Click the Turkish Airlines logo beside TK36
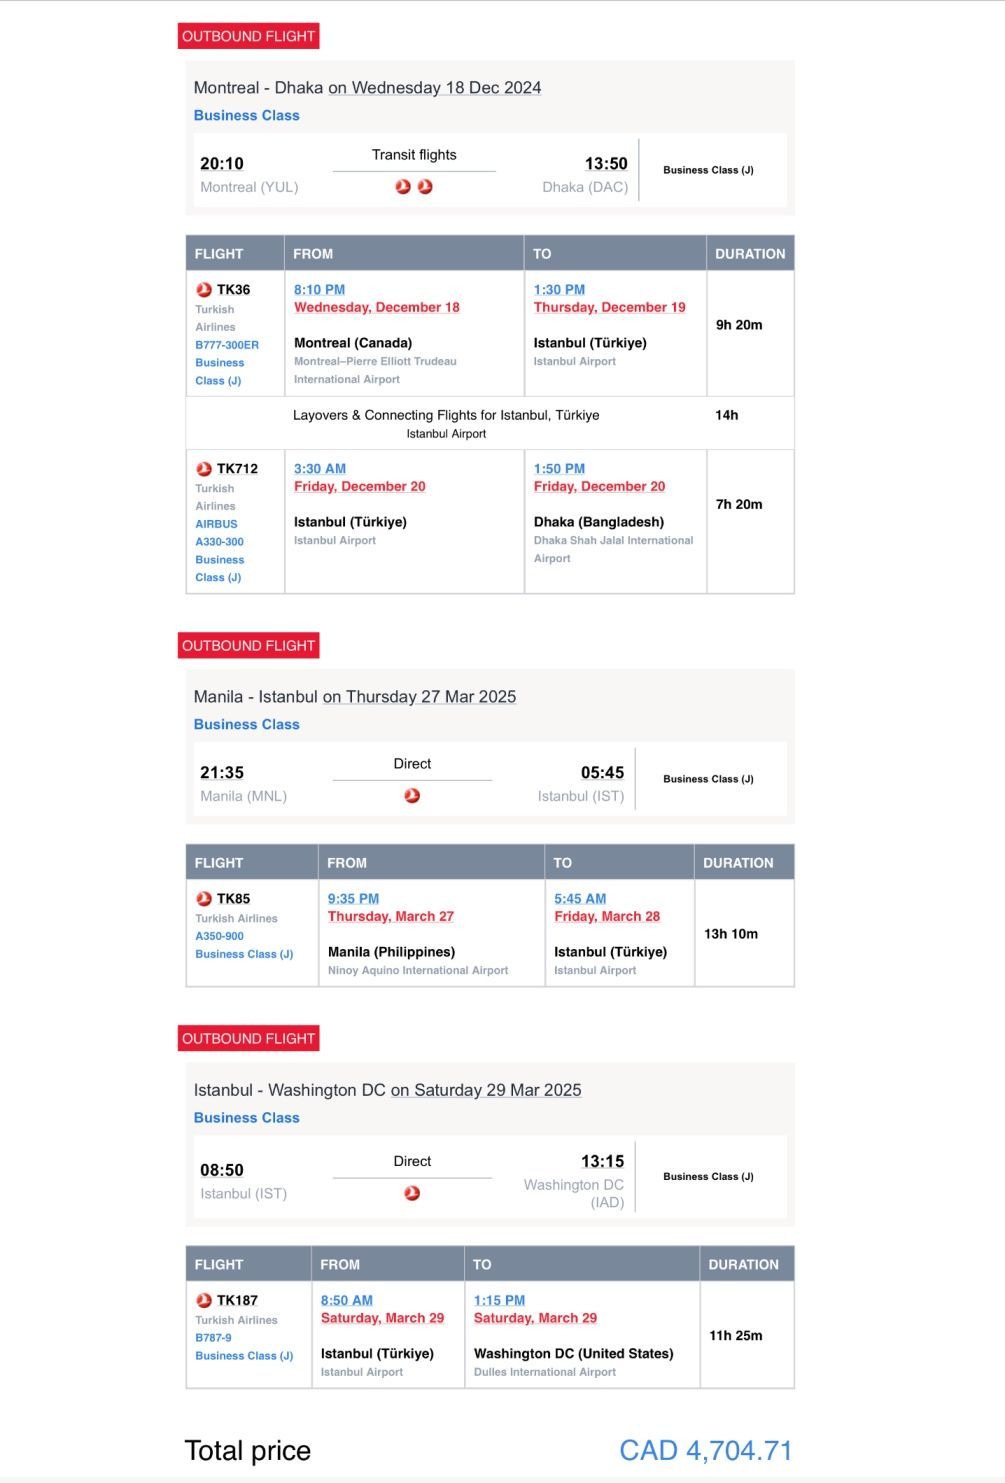1005x1483 pixels. point(204,290)
